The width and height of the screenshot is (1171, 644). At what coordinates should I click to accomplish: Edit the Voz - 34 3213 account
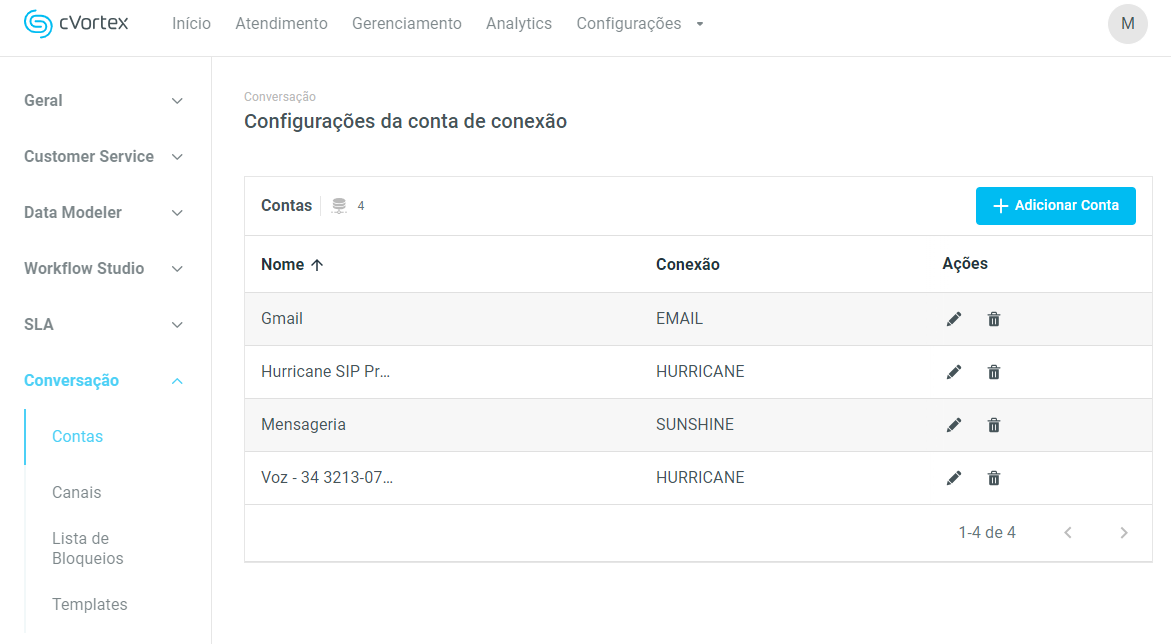[x=954, y=478]
